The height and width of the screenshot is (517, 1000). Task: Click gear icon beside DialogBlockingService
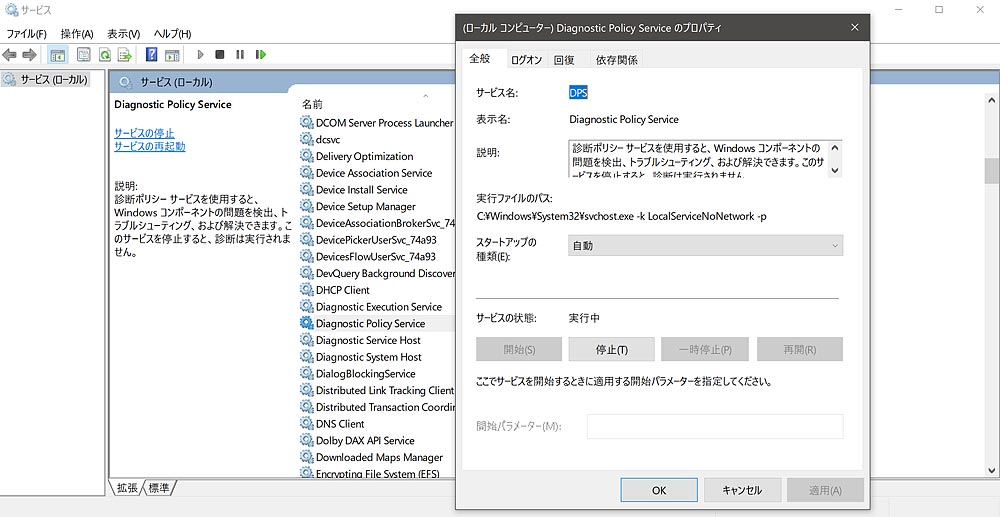[307, 374]
